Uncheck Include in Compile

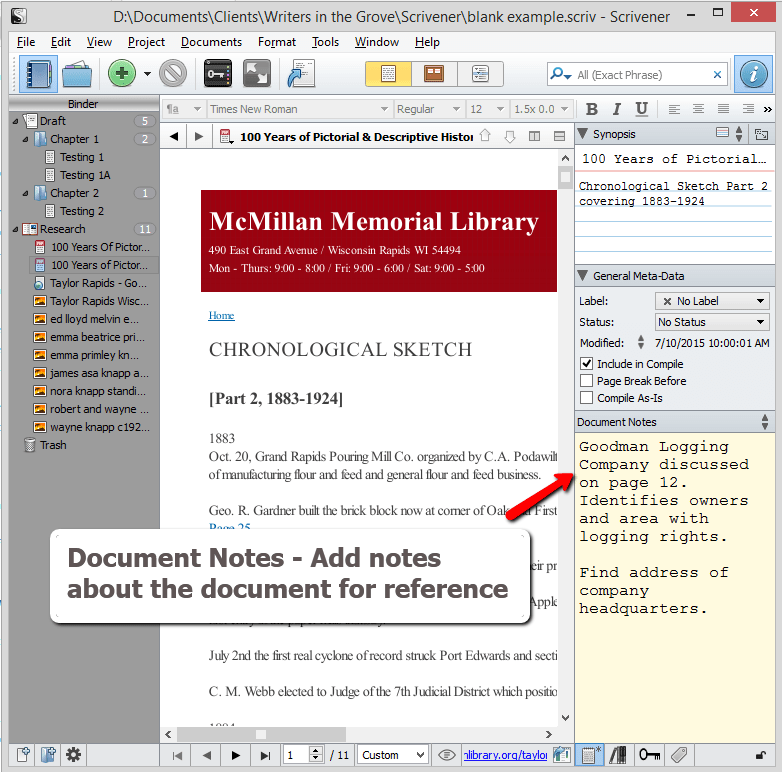pyautogui.click(x=586, y=364)
